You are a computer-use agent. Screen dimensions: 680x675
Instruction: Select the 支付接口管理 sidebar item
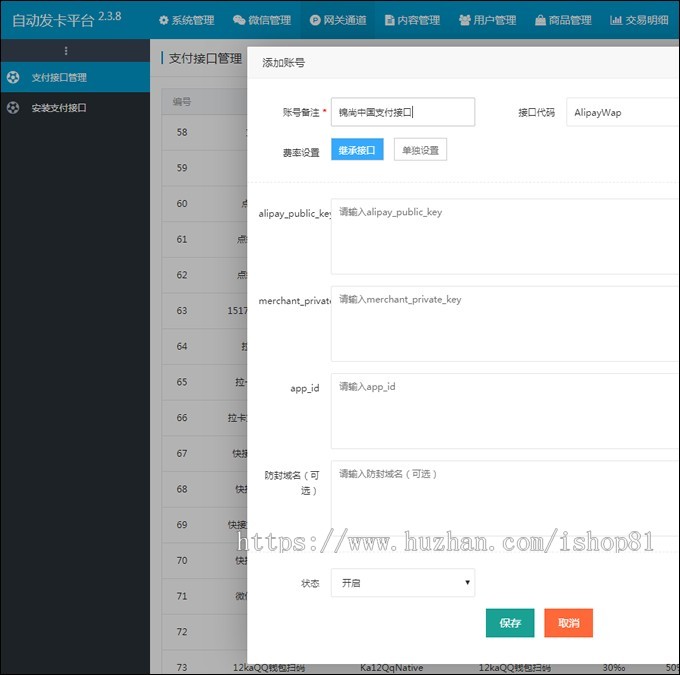[x=75, y=77]
